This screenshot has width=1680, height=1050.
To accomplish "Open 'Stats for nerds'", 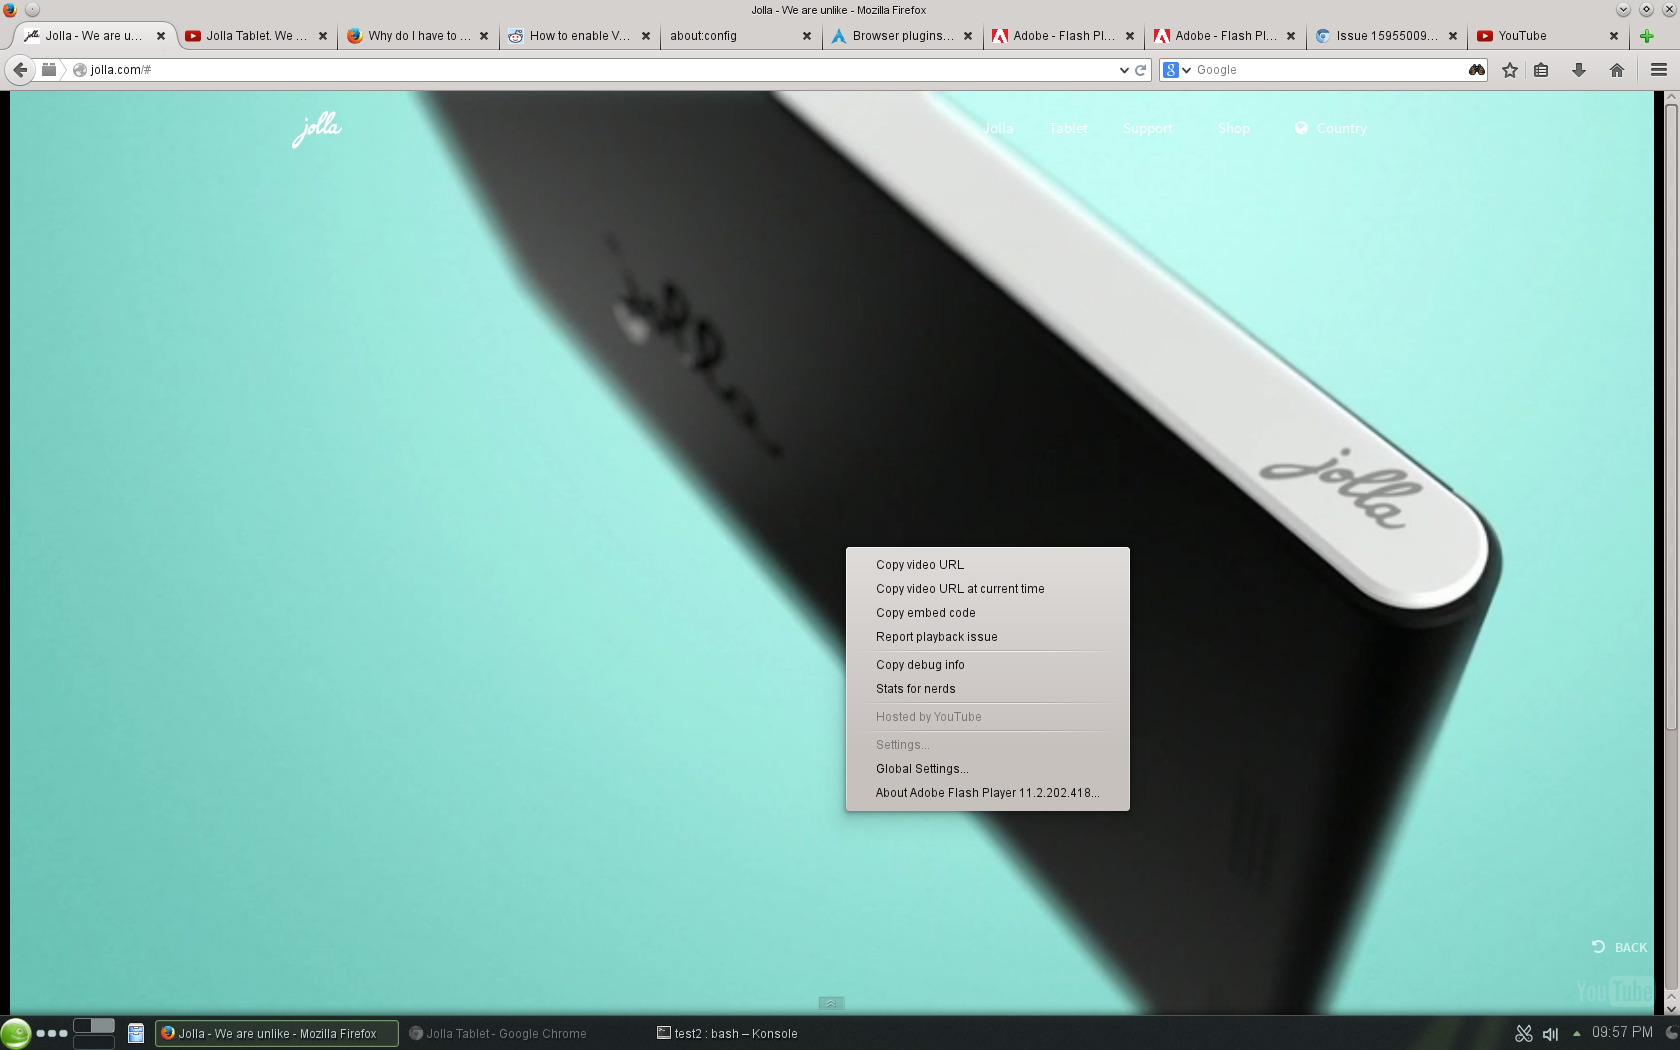I will (988, 689).
